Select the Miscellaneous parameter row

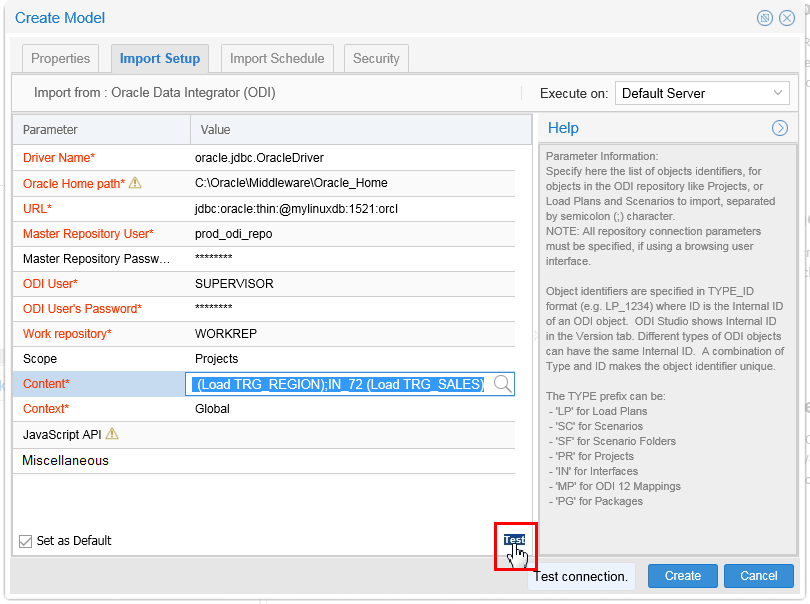coord(263,460)
